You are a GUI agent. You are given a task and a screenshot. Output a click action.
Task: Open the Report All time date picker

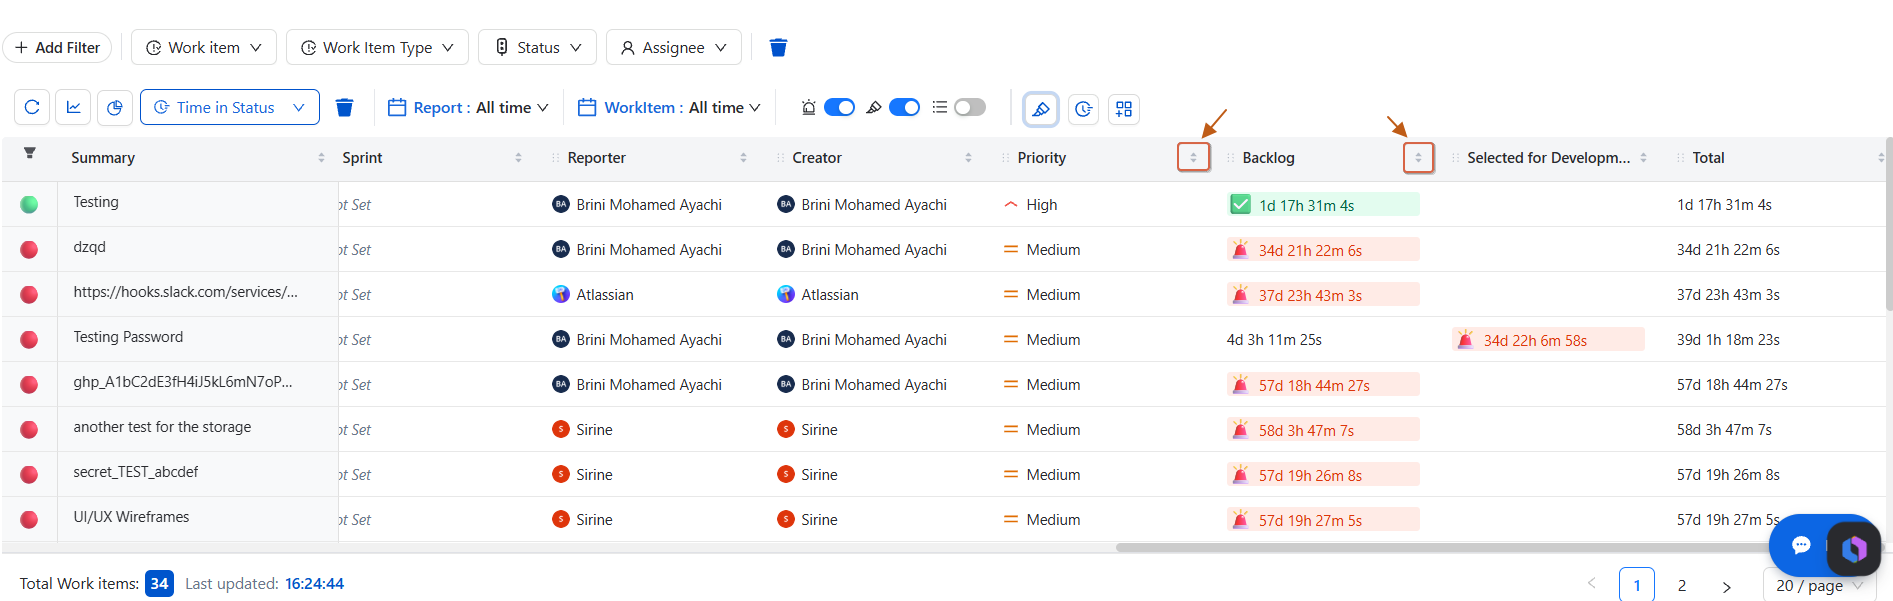(x=468, y=107)
